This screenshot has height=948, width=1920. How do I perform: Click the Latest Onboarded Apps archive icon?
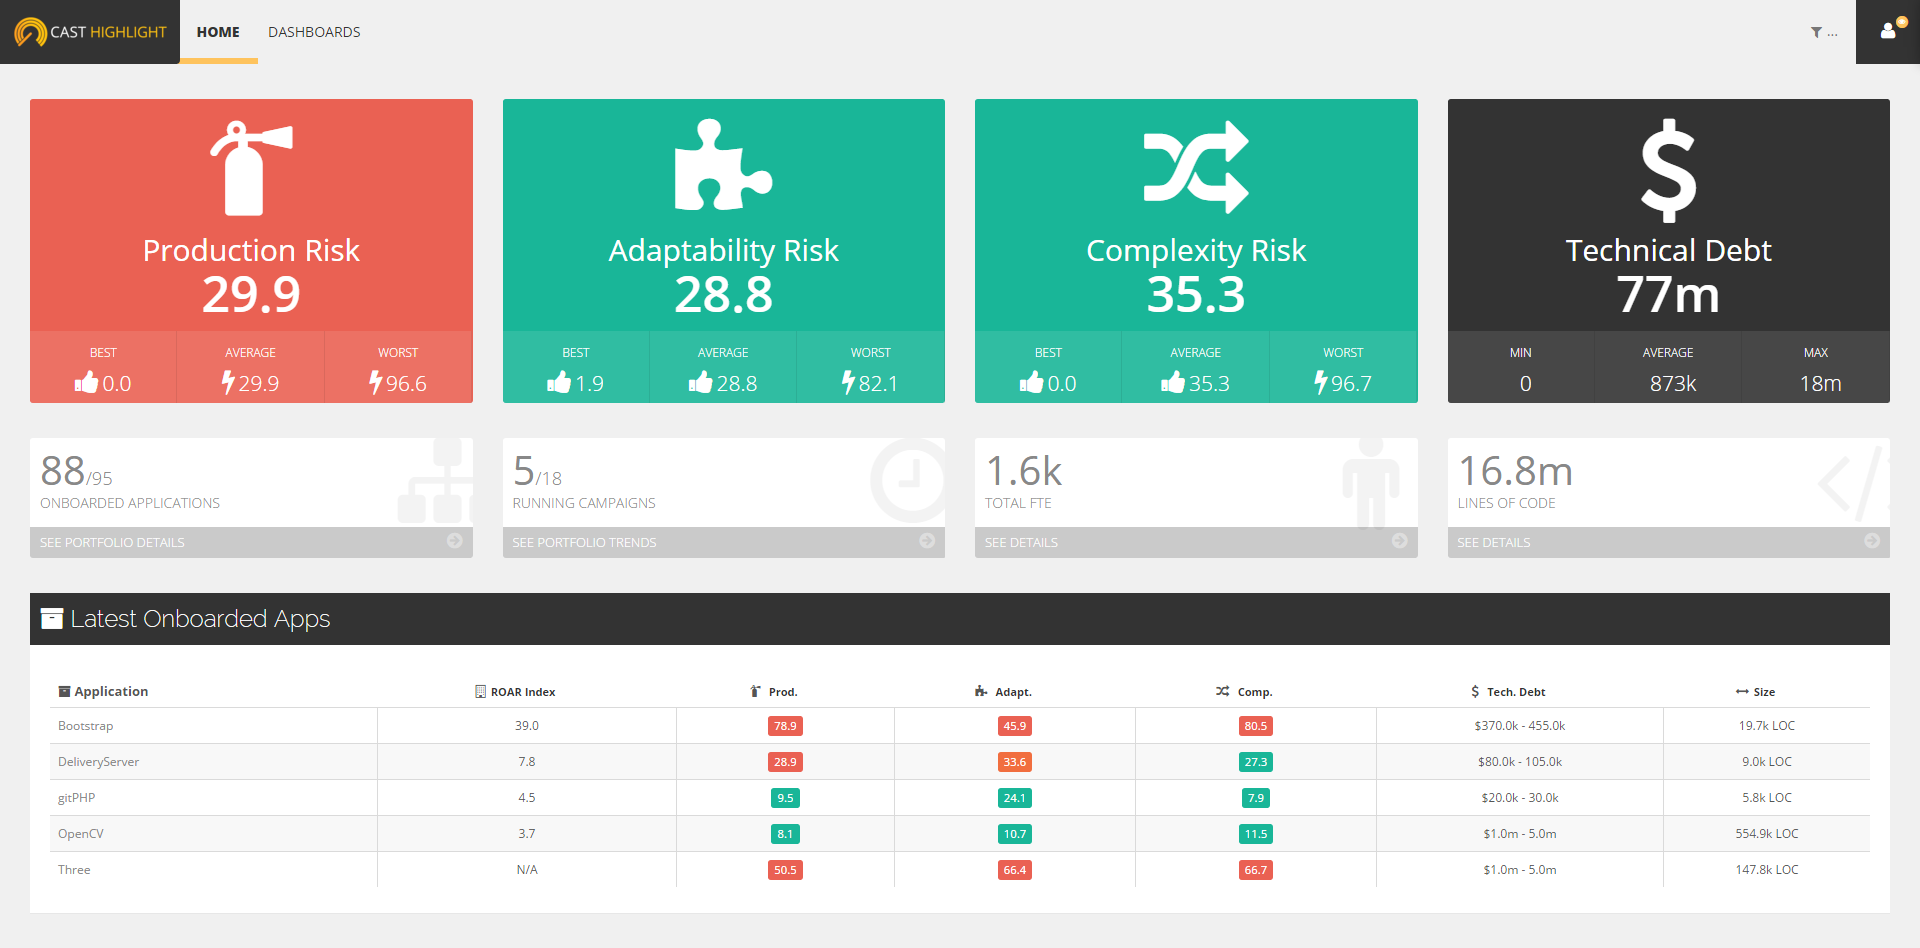tap(52, 619)
